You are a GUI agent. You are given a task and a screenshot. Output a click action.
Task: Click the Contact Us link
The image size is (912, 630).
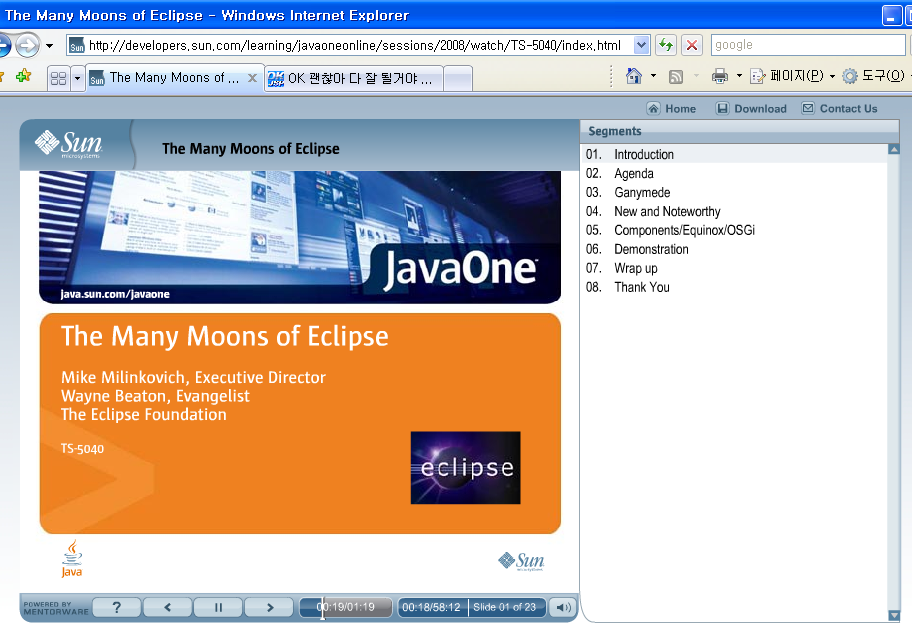(x=839, y=109)
